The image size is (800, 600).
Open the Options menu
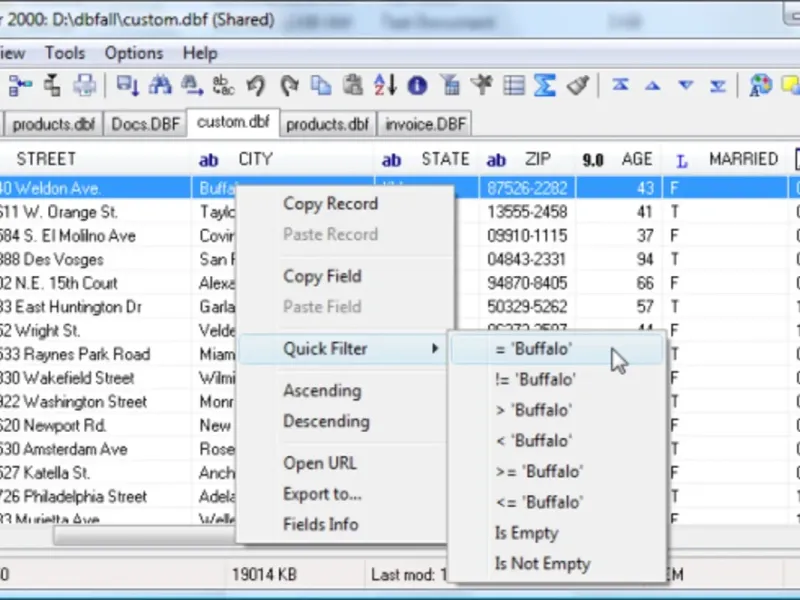tap(134, 53)
